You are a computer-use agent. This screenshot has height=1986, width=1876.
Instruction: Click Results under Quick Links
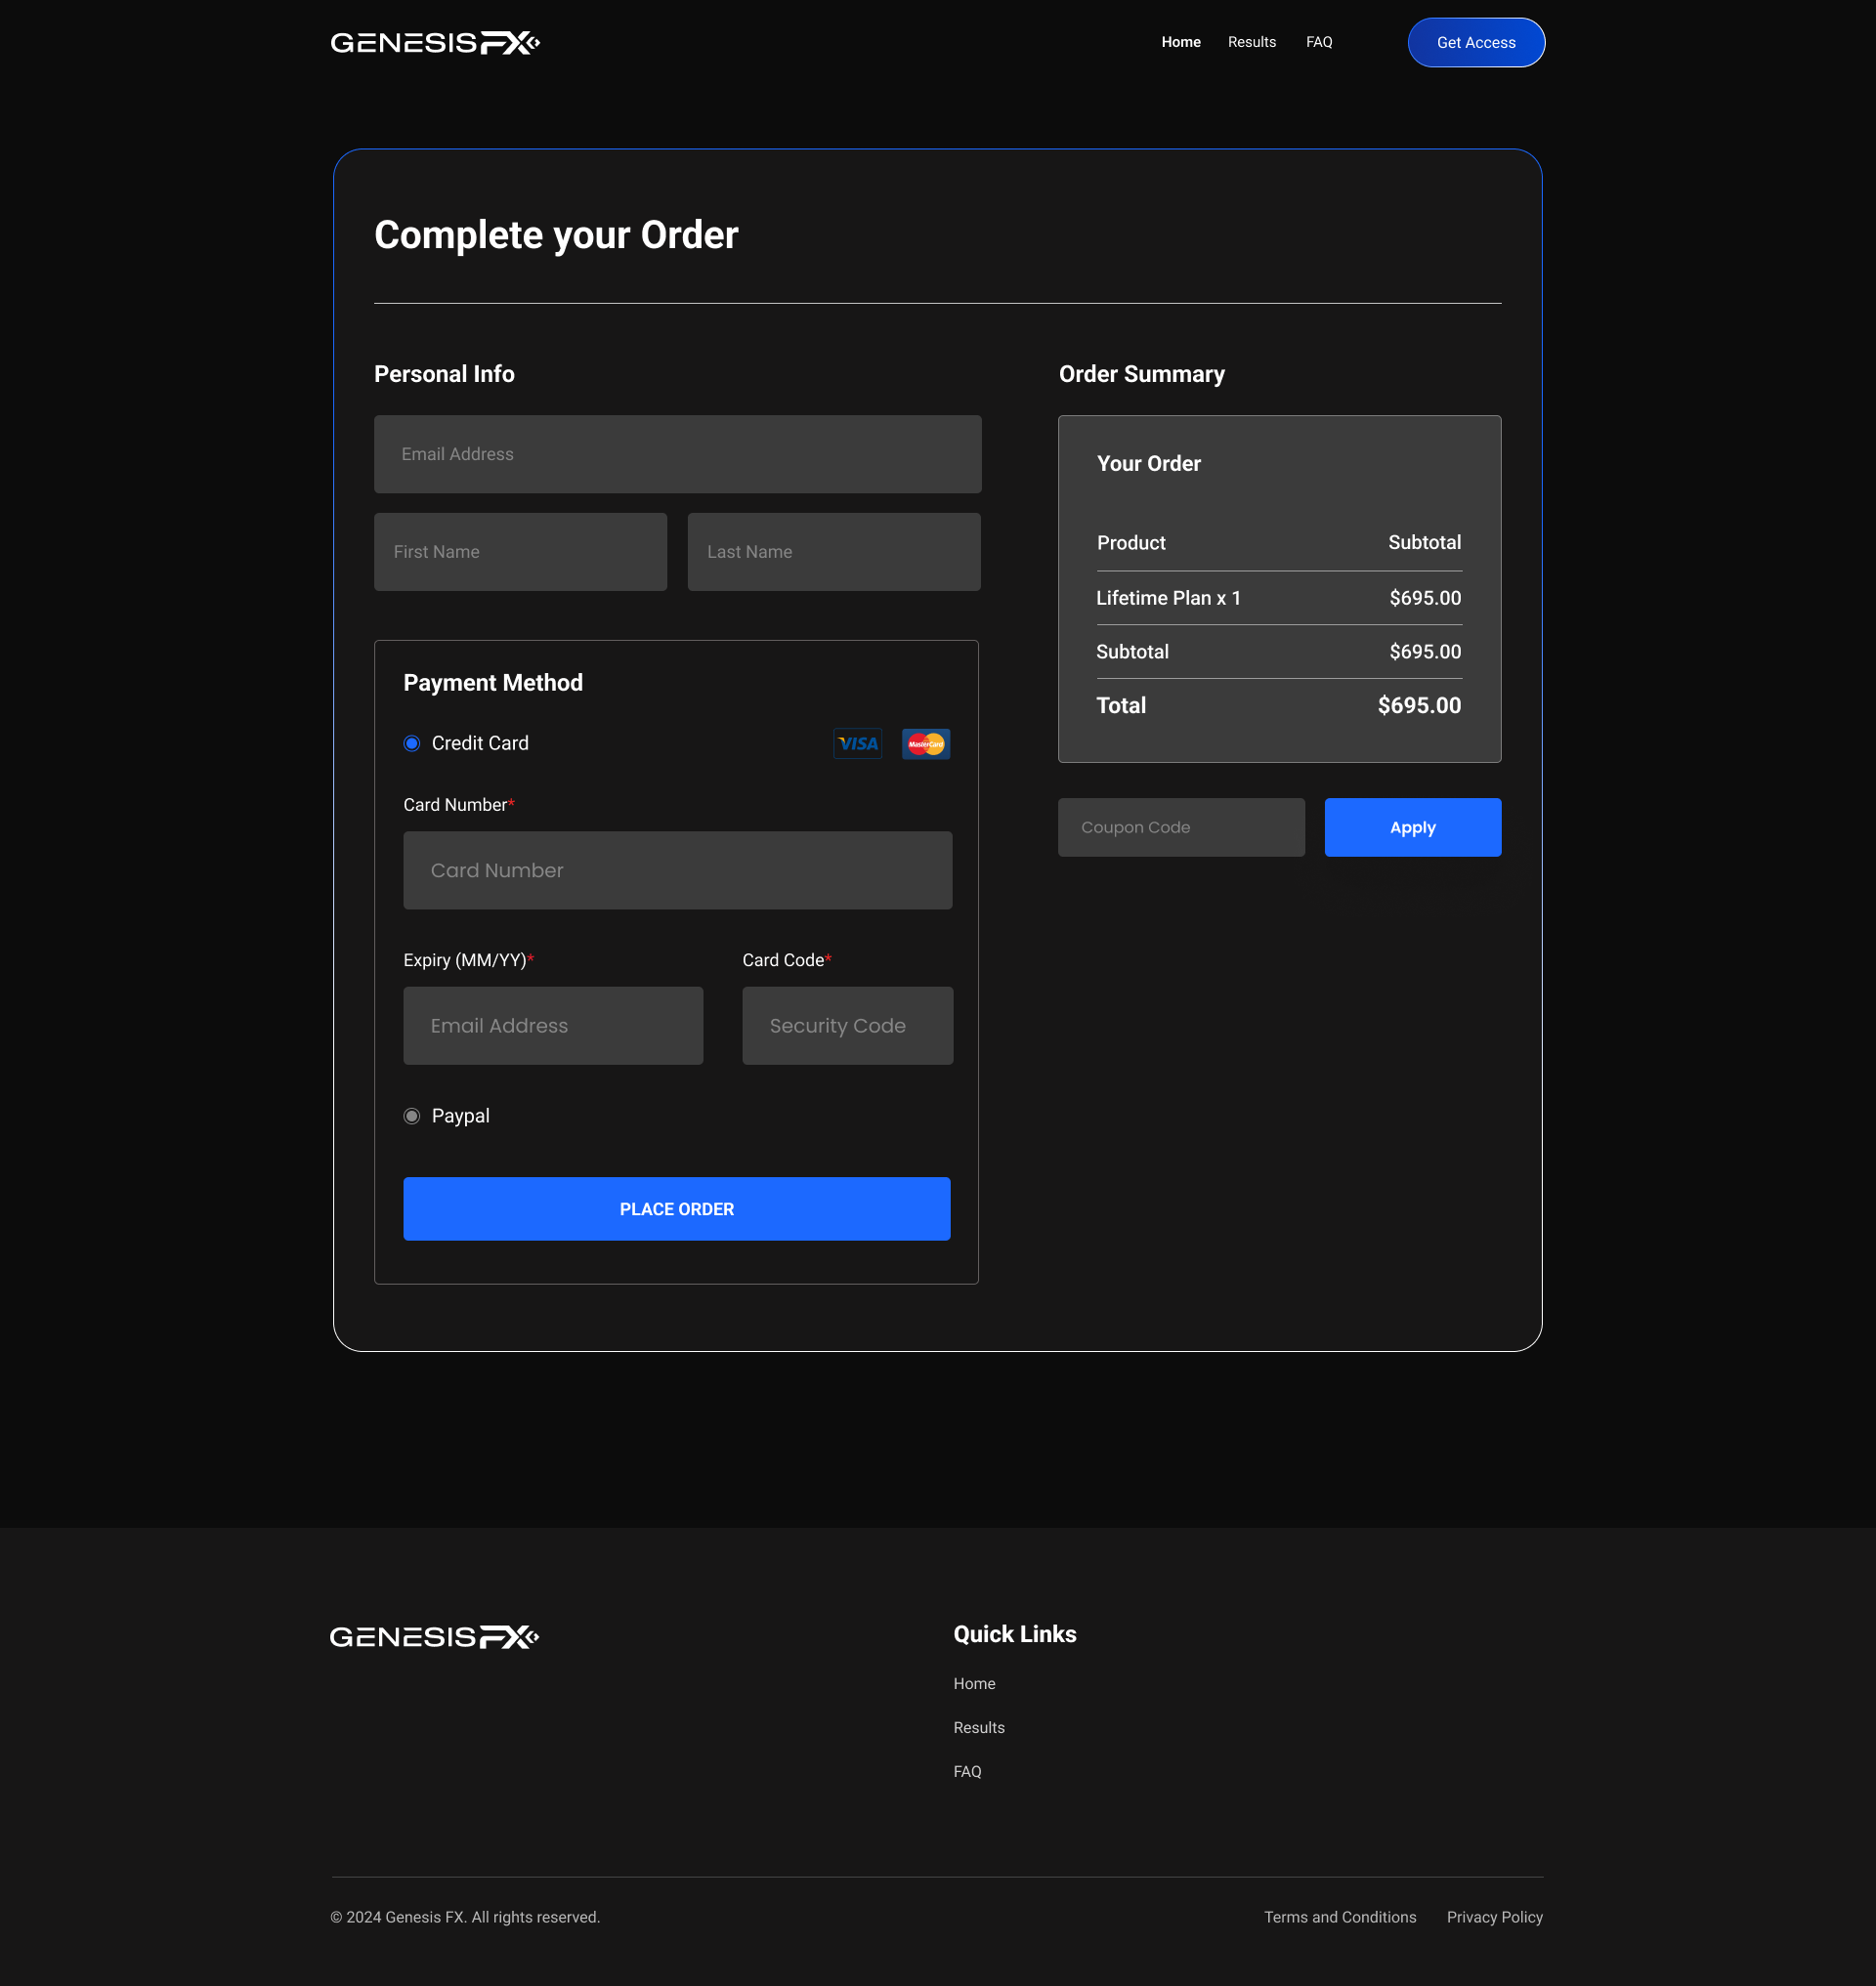(978, 1727)
